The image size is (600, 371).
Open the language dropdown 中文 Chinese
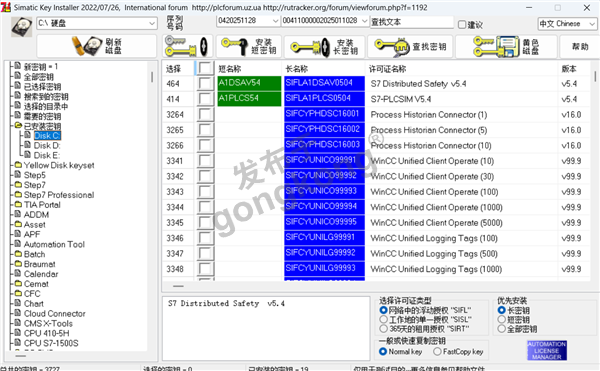(x=567, y=24)
